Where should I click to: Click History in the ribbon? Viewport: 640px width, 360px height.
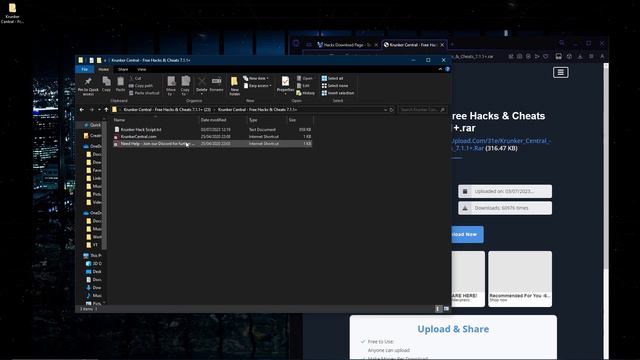click(x=306, y=93)
